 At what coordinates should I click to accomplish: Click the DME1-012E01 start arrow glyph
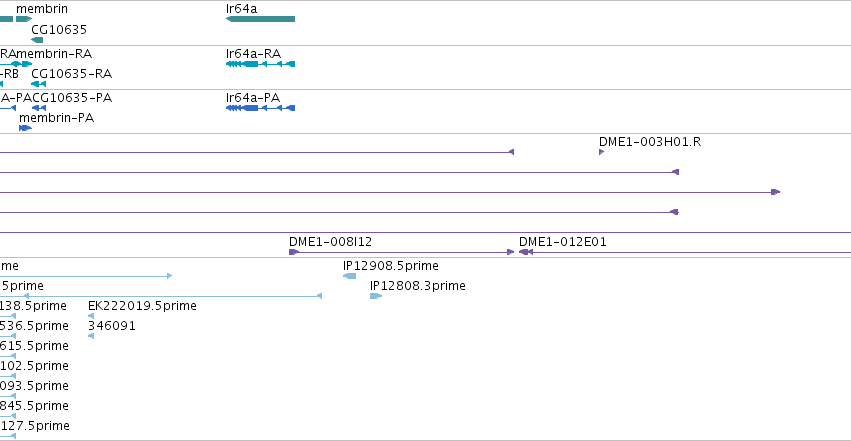click(525, 252)
